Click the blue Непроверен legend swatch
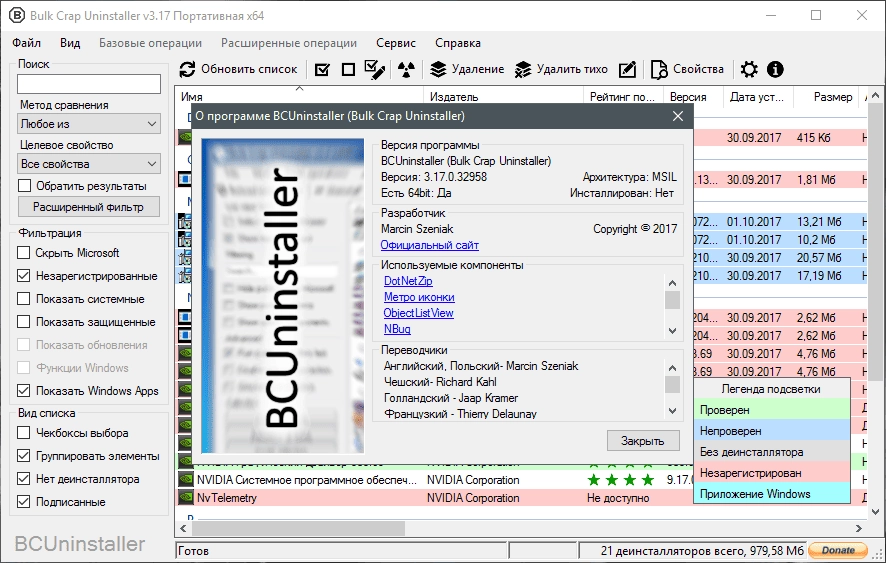Screen dimensions: 886x563 (x=772, y=431)
